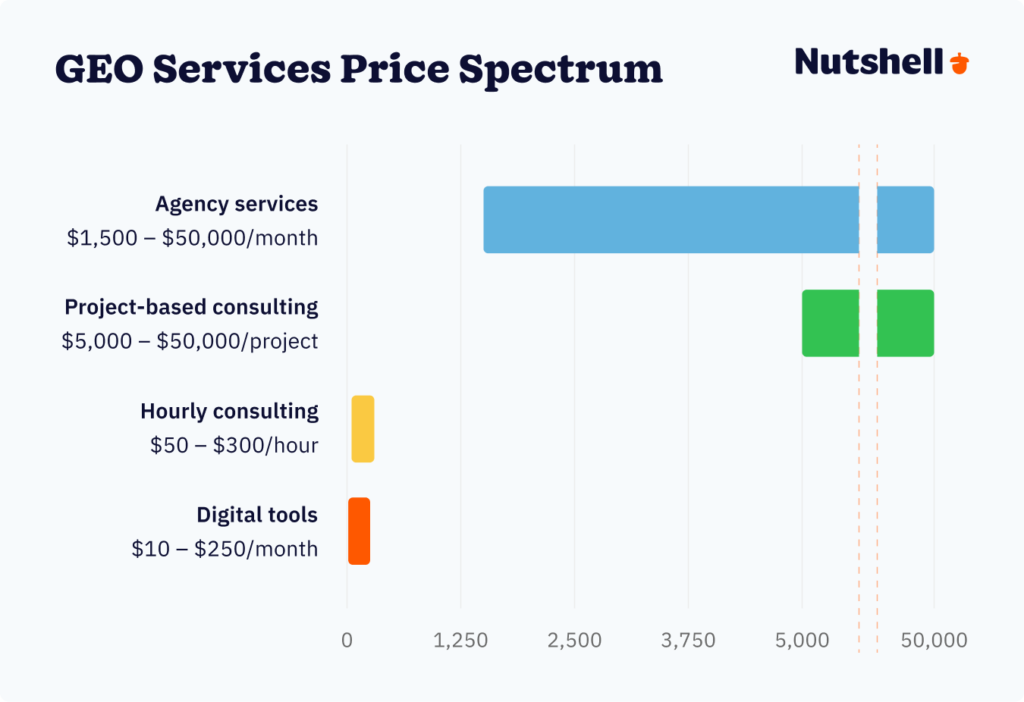This screenshot has height=702, width=1024.
Task: Click the Nutshell acorn logo icon
Action: pyautogui.click(x=959, y=63)
